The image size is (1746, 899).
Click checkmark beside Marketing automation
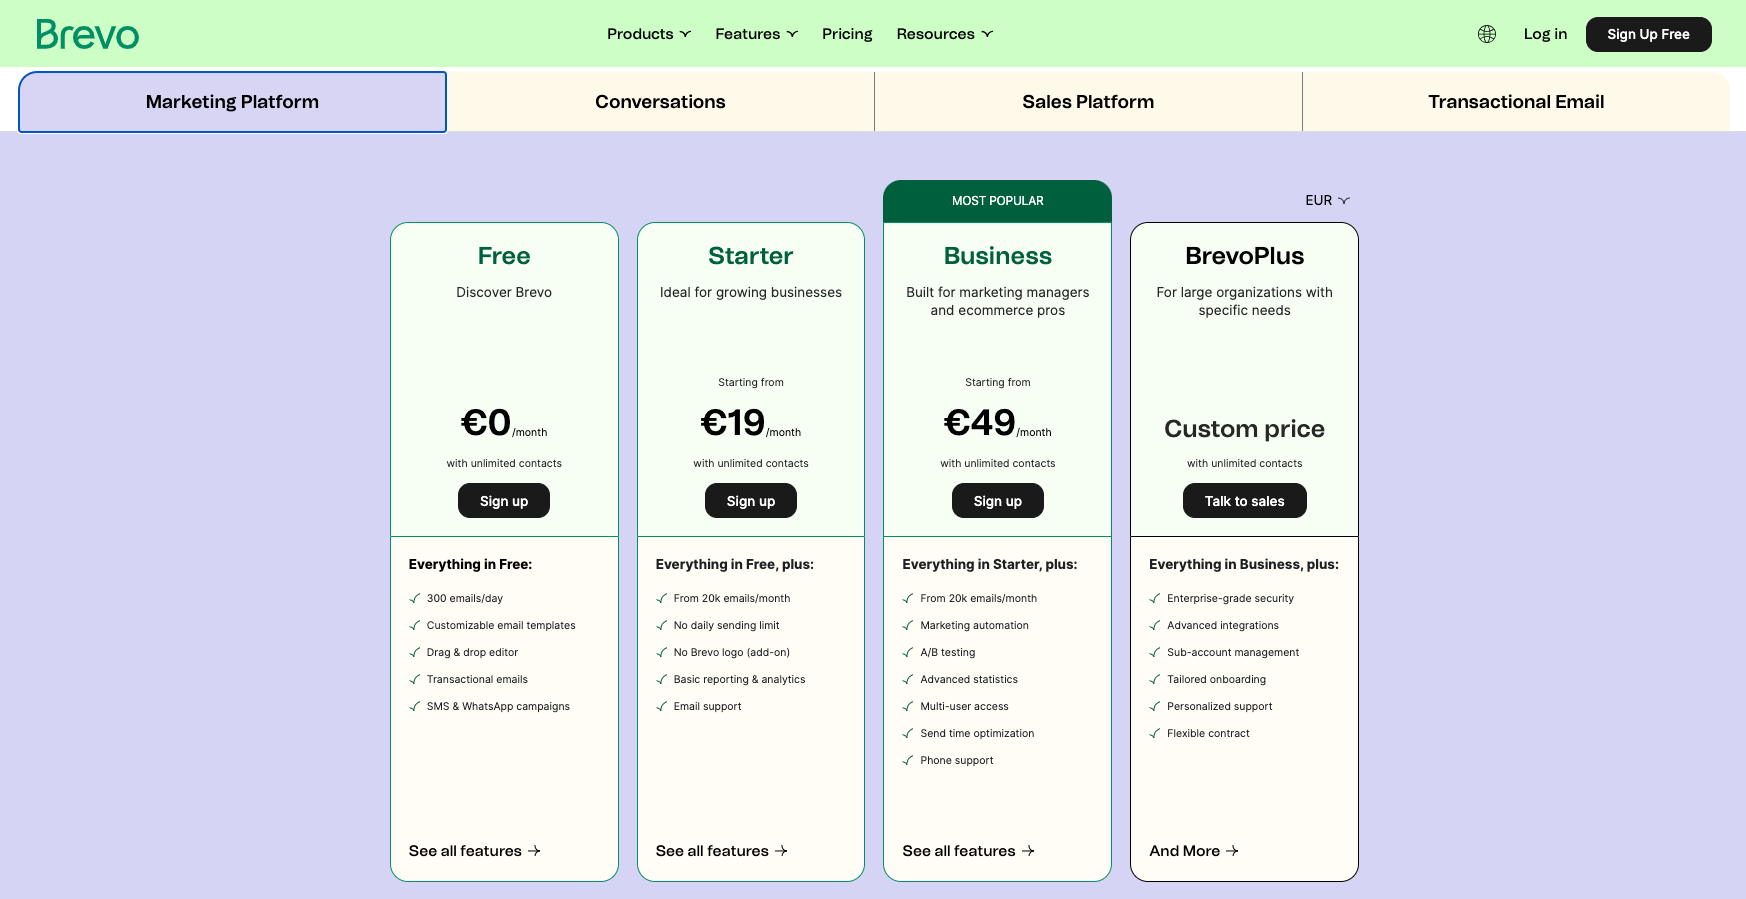(908, 625)
